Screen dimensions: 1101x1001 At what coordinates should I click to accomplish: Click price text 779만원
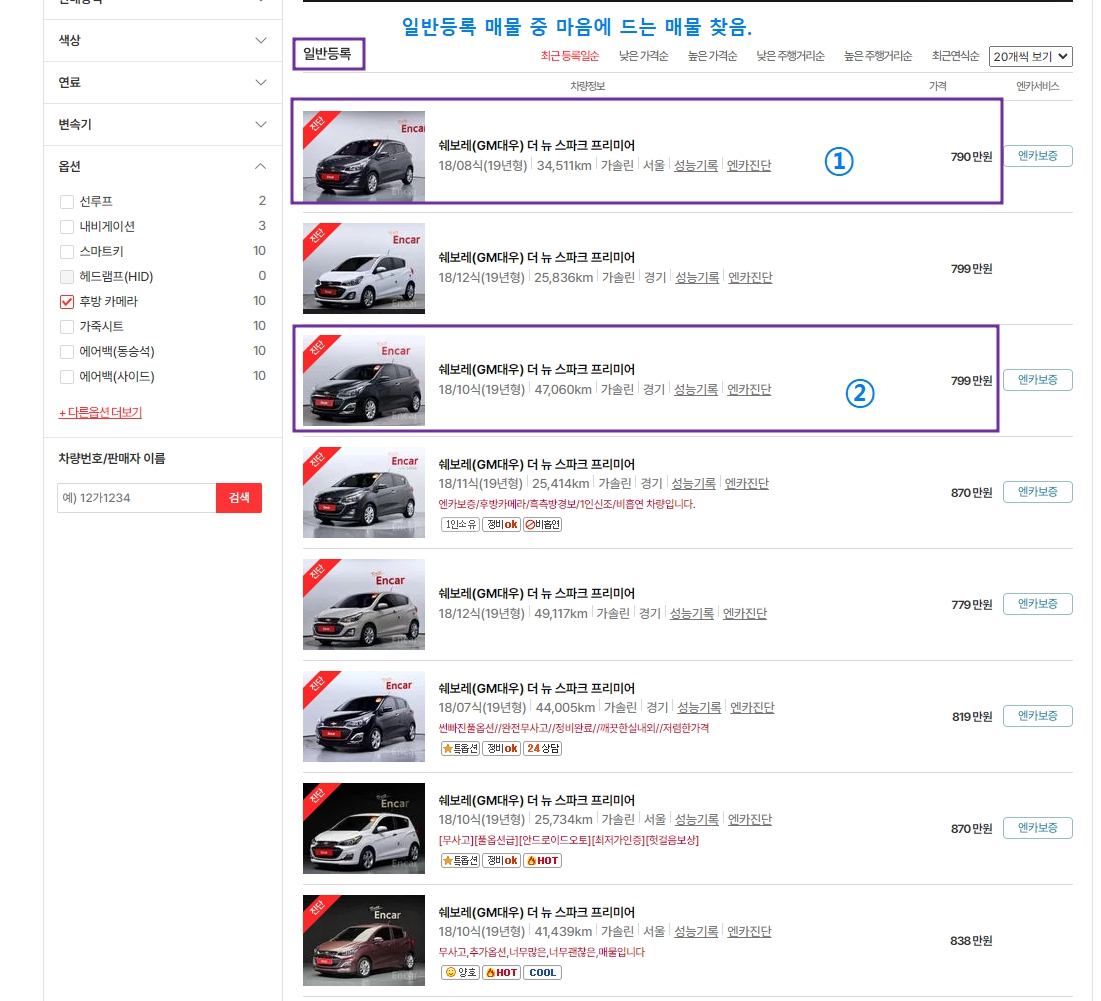coord(971,604)
